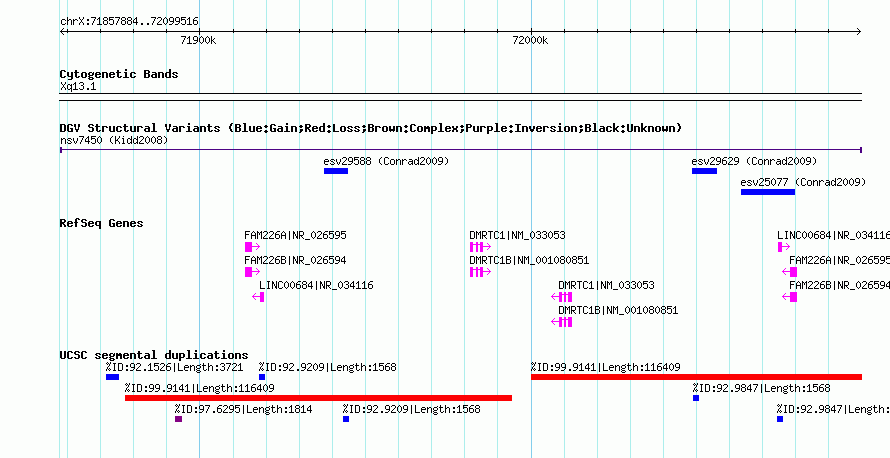The height and width of the screenshot is (458, 890).
Task: Select the purple 97.6295 duplication block
Action: (179, 419)
